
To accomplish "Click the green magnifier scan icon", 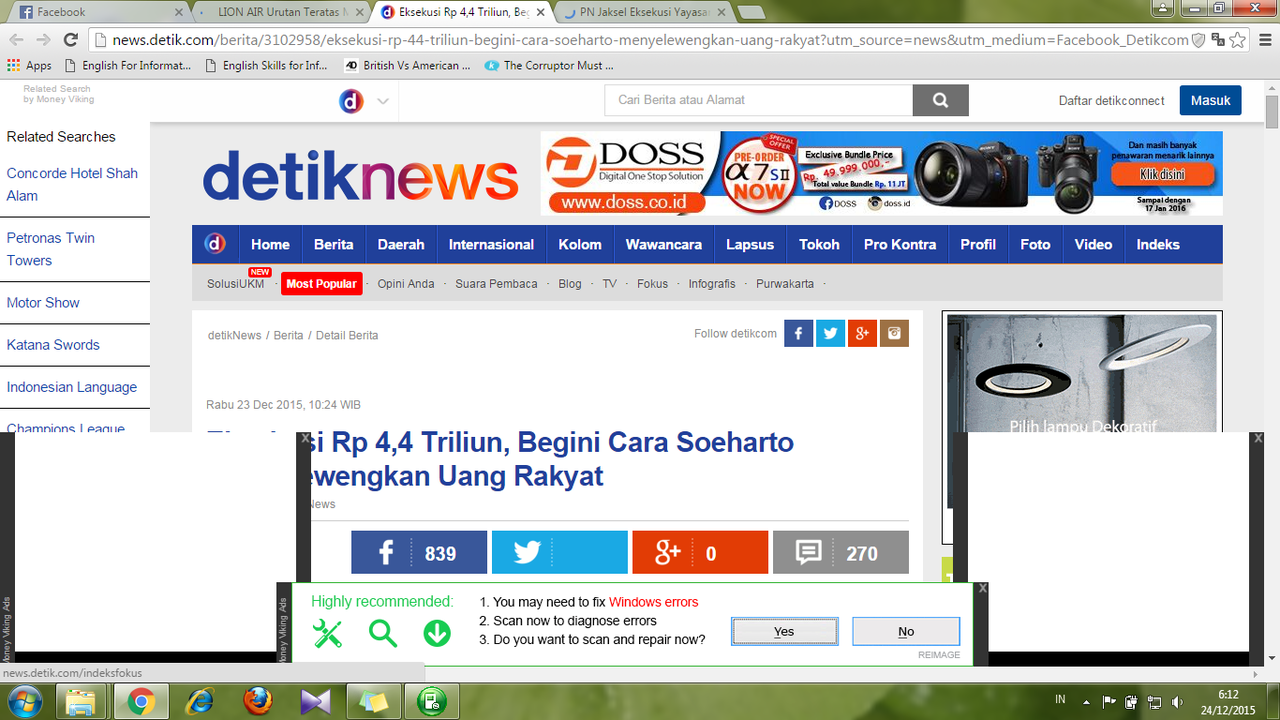I will point(382,633).
